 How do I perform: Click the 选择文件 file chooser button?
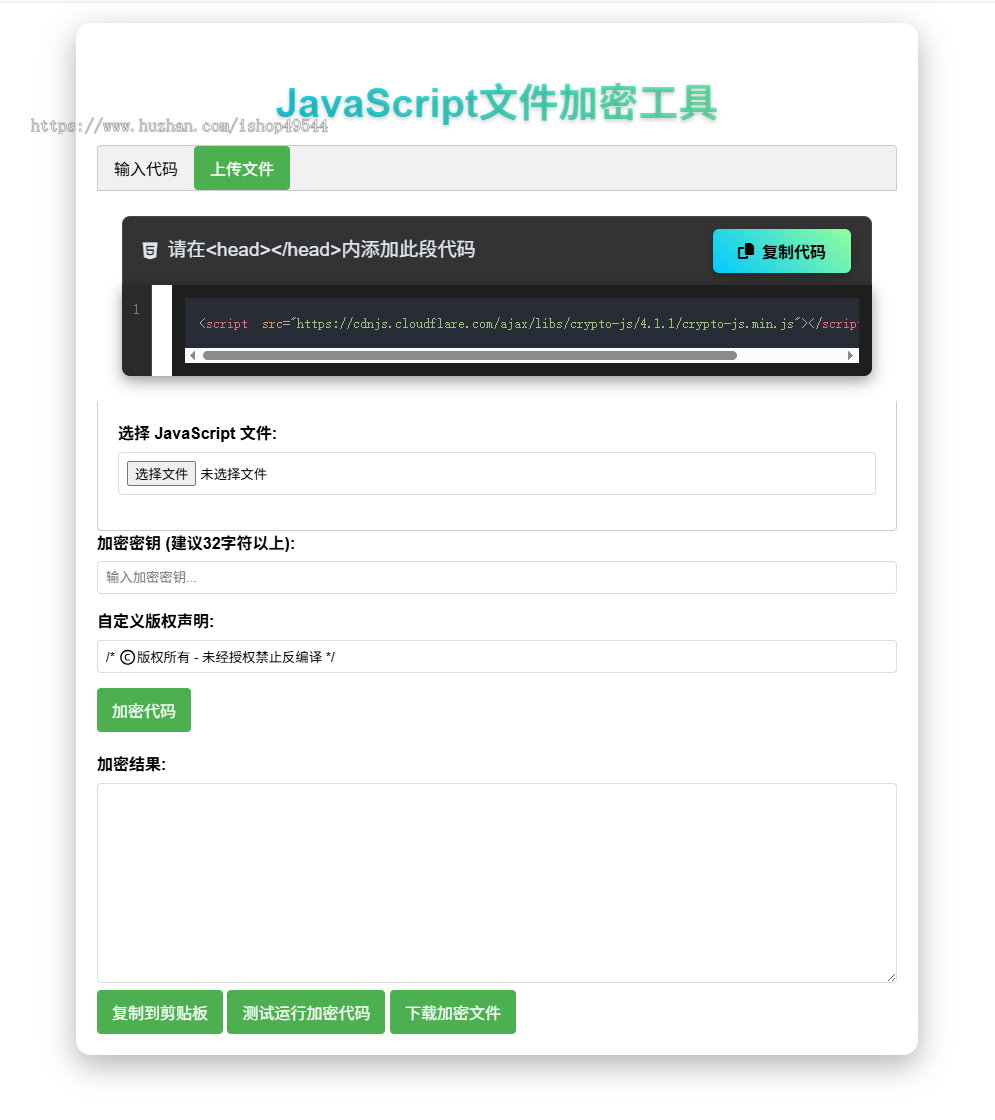point(161,474)
